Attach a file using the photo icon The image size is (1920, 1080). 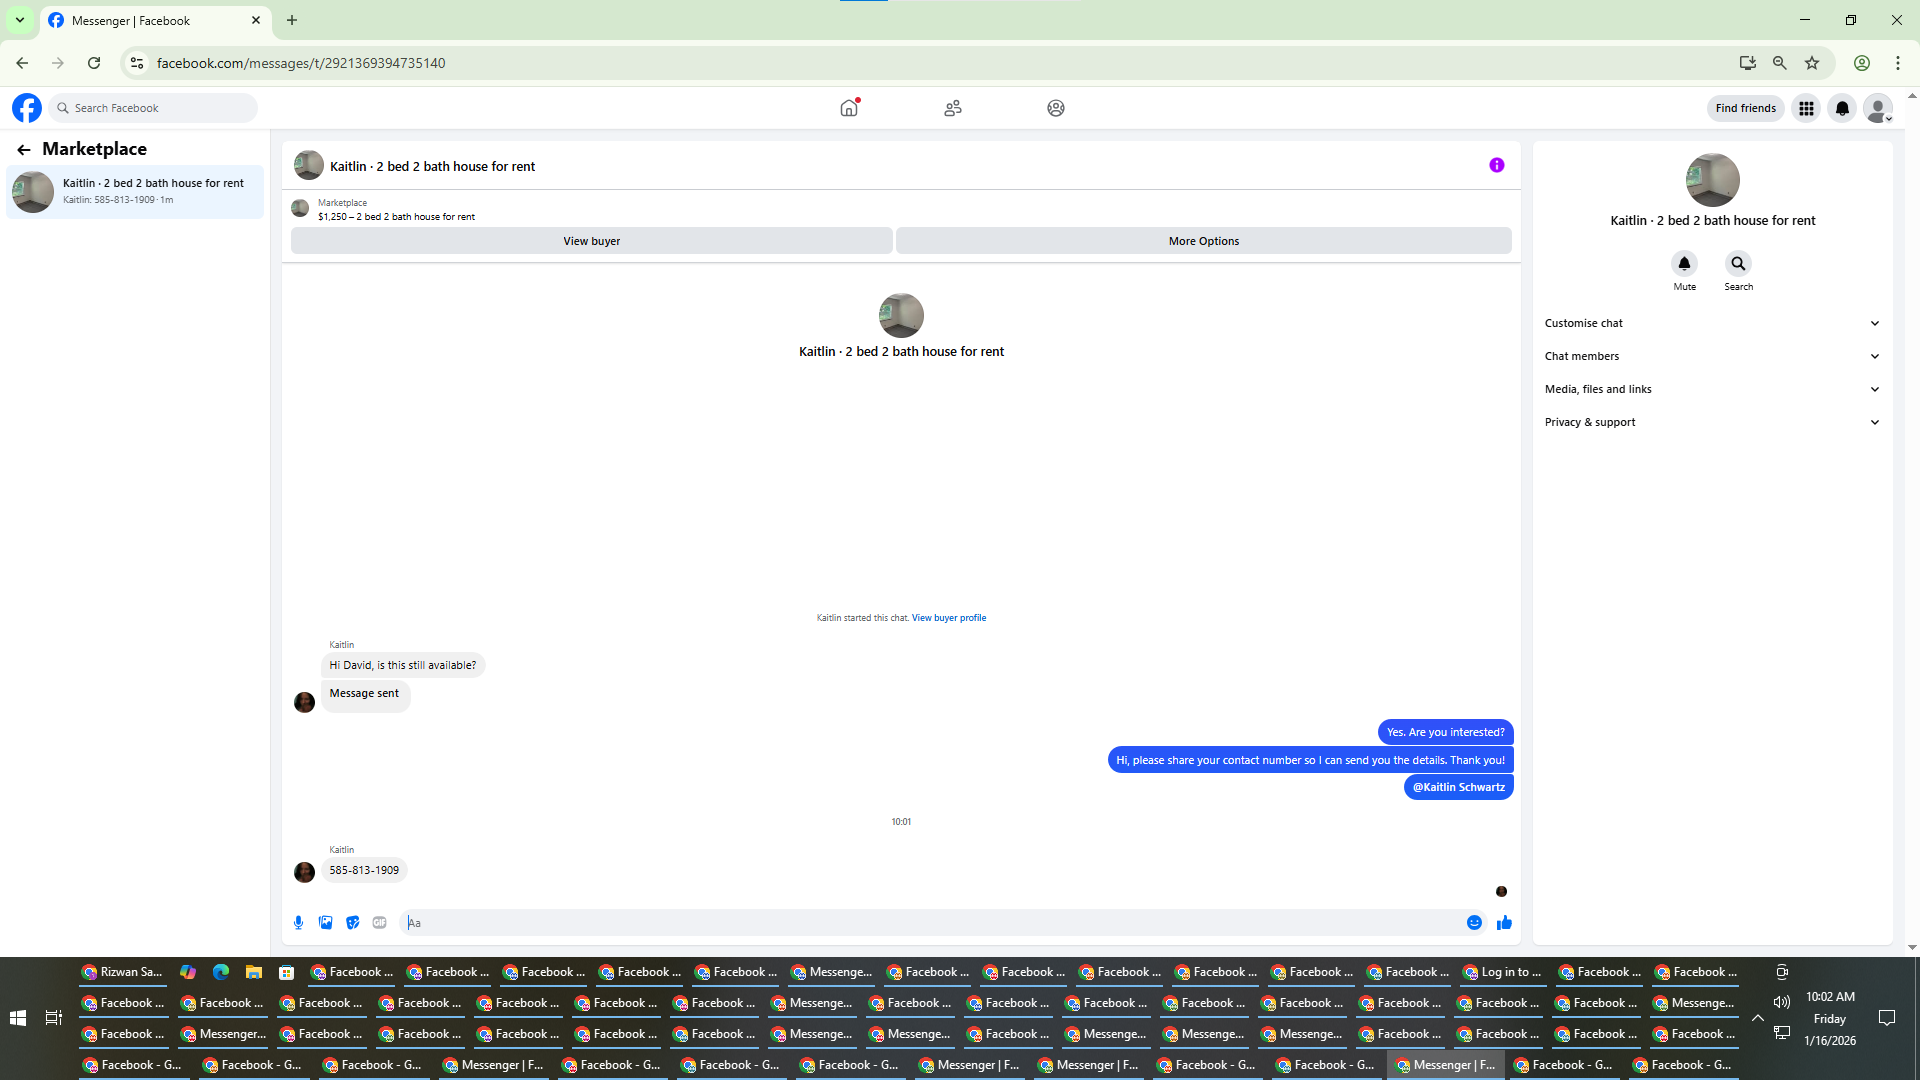point(325,923)
